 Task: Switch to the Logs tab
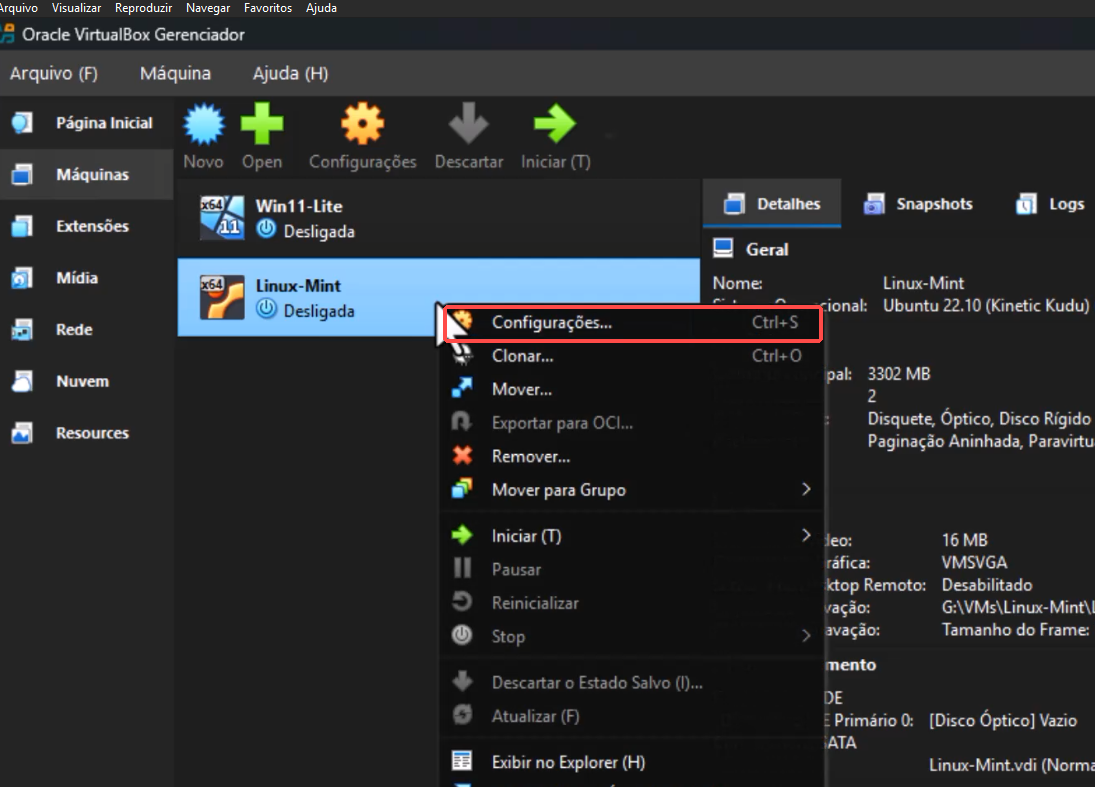1050,204
